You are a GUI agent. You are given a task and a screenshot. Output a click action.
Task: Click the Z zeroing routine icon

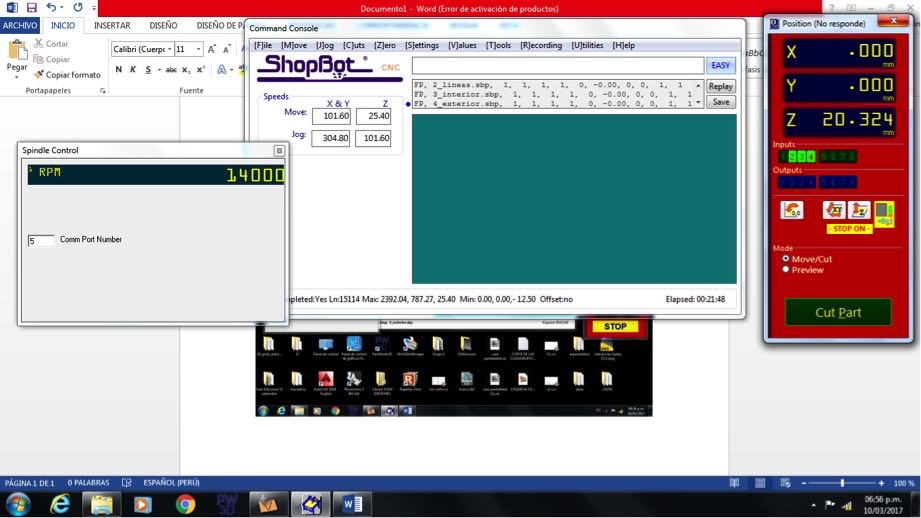click(859, 210)
